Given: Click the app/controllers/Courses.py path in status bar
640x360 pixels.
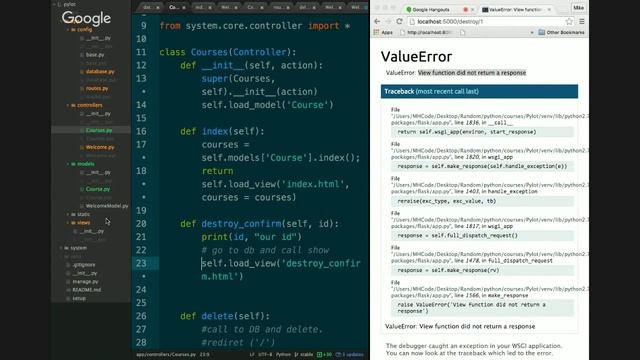Looking at the screenshot, I should (166, 354).
